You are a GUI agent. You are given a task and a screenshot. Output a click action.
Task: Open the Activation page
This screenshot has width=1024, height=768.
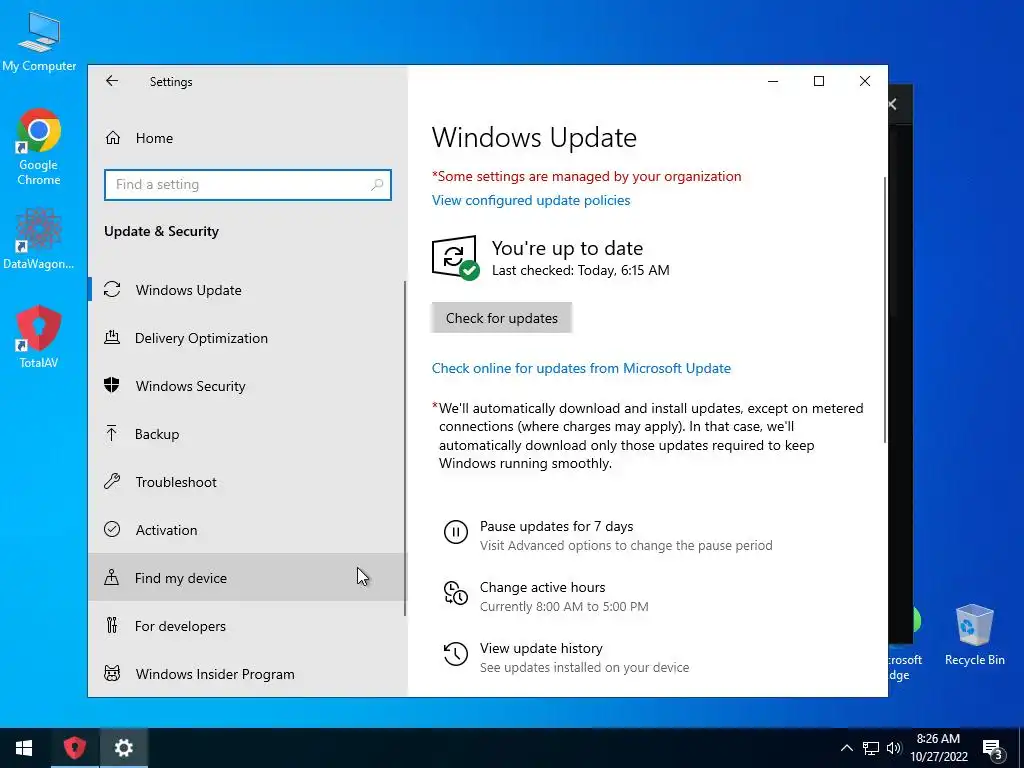coord(248,530)
